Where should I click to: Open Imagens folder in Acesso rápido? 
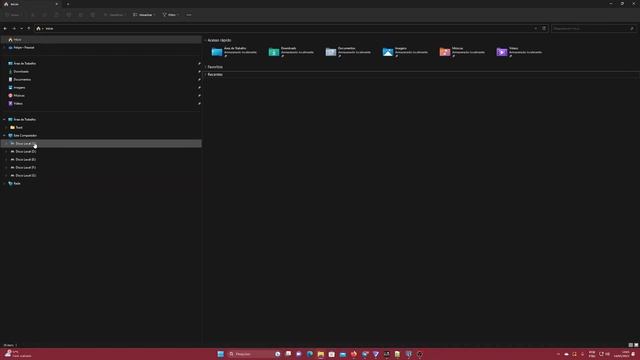(x=405, y=52)
